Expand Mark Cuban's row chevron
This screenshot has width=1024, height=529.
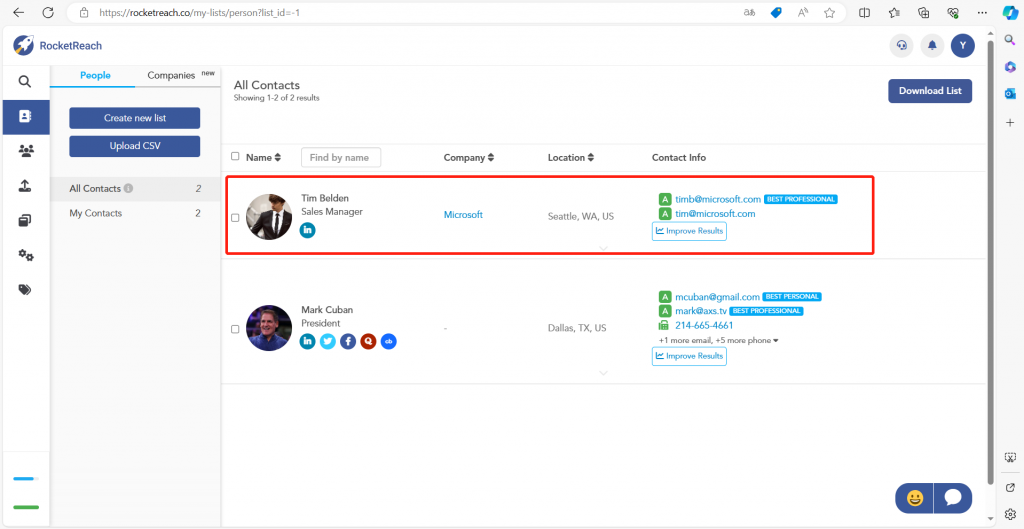pyautogui.click(x=603, y=373)
